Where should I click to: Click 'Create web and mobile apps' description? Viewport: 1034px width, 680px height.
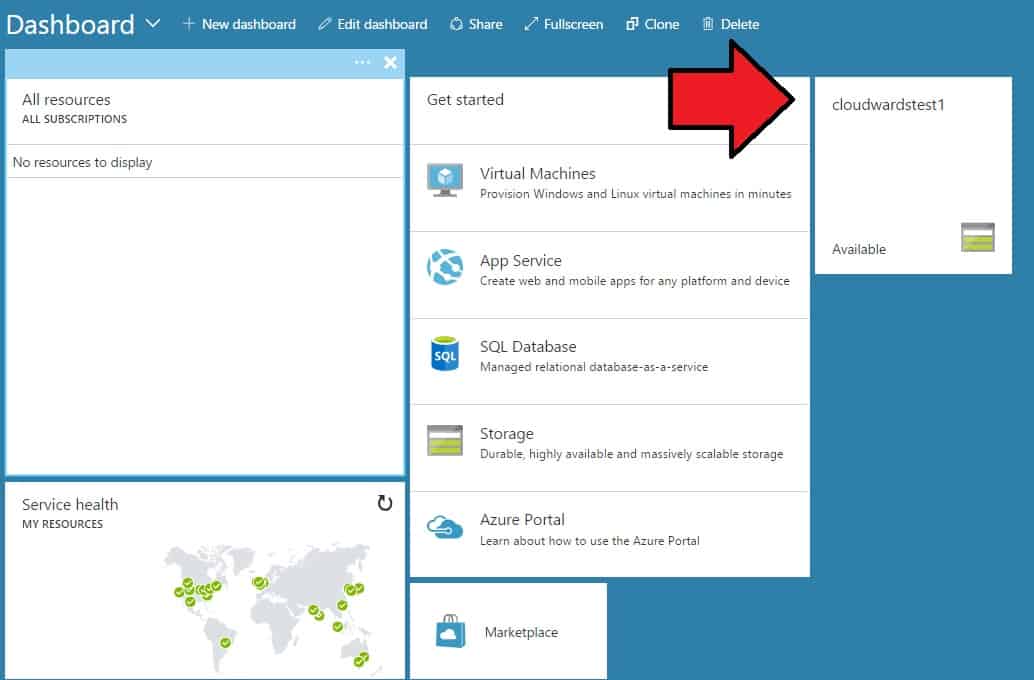(634, 281)
